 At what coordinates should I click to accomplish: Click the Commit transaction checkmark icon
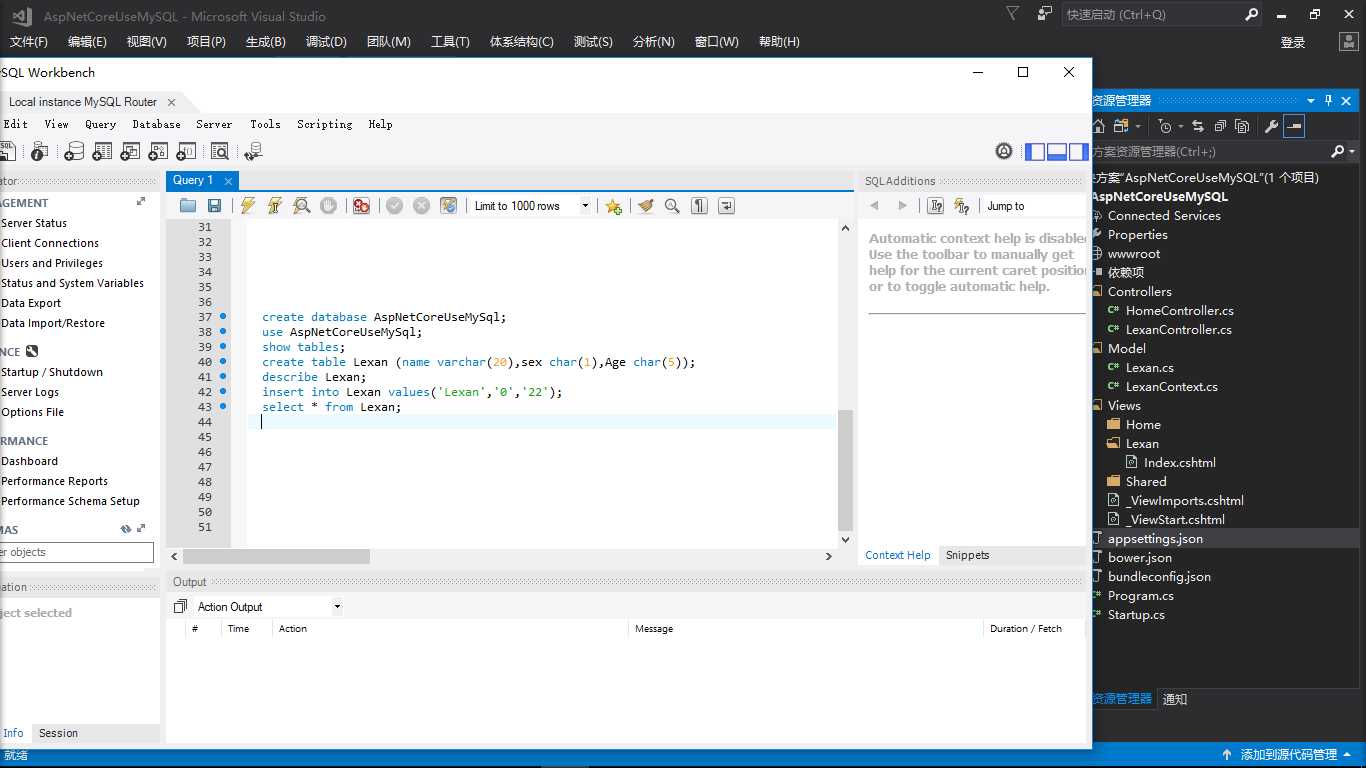point(395,206)
